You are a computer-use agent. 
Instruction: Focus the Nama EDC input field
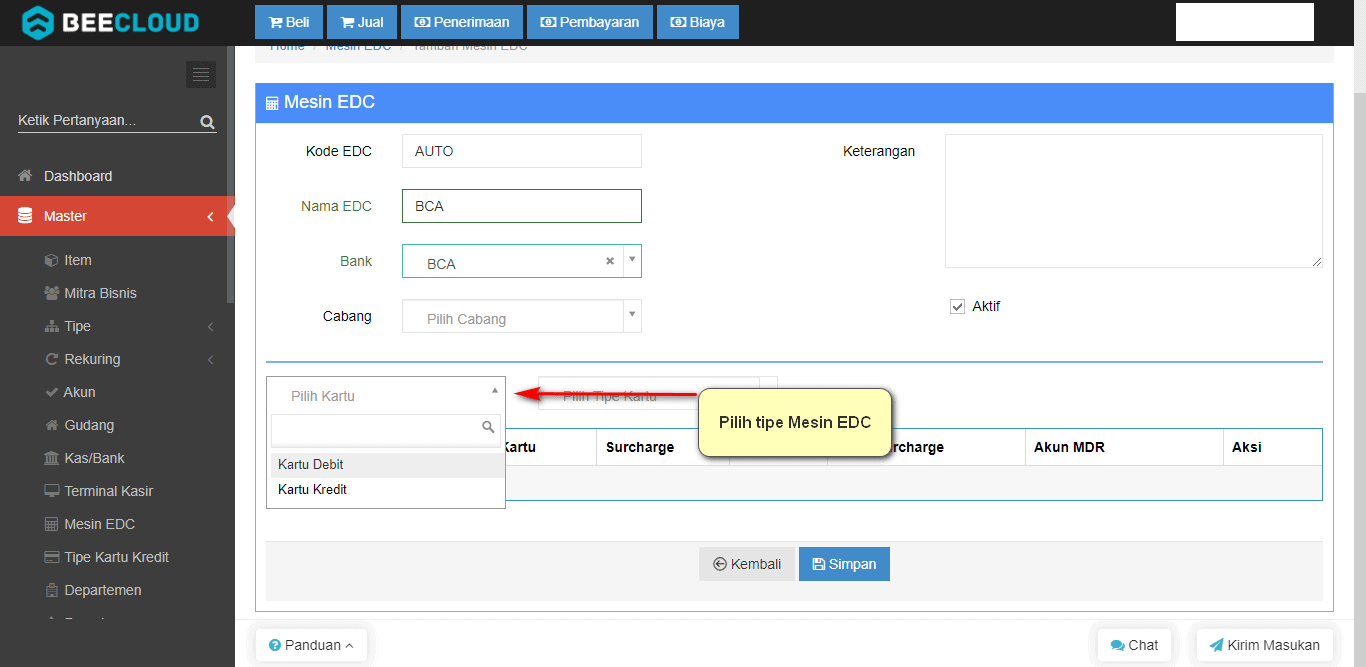click(521, 206)
